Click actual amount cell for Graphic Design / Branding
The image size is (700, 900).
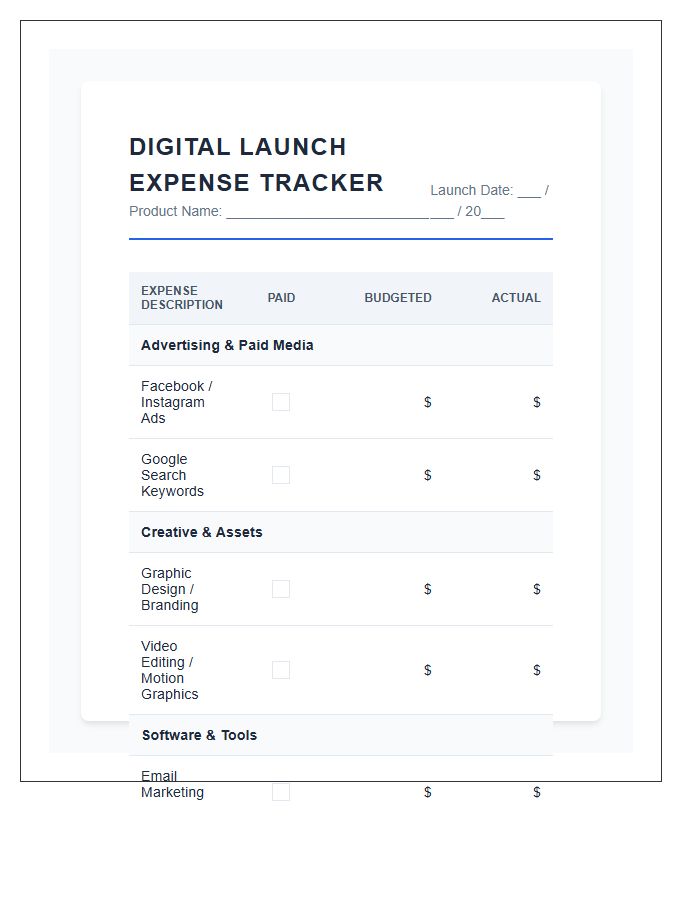498,589
